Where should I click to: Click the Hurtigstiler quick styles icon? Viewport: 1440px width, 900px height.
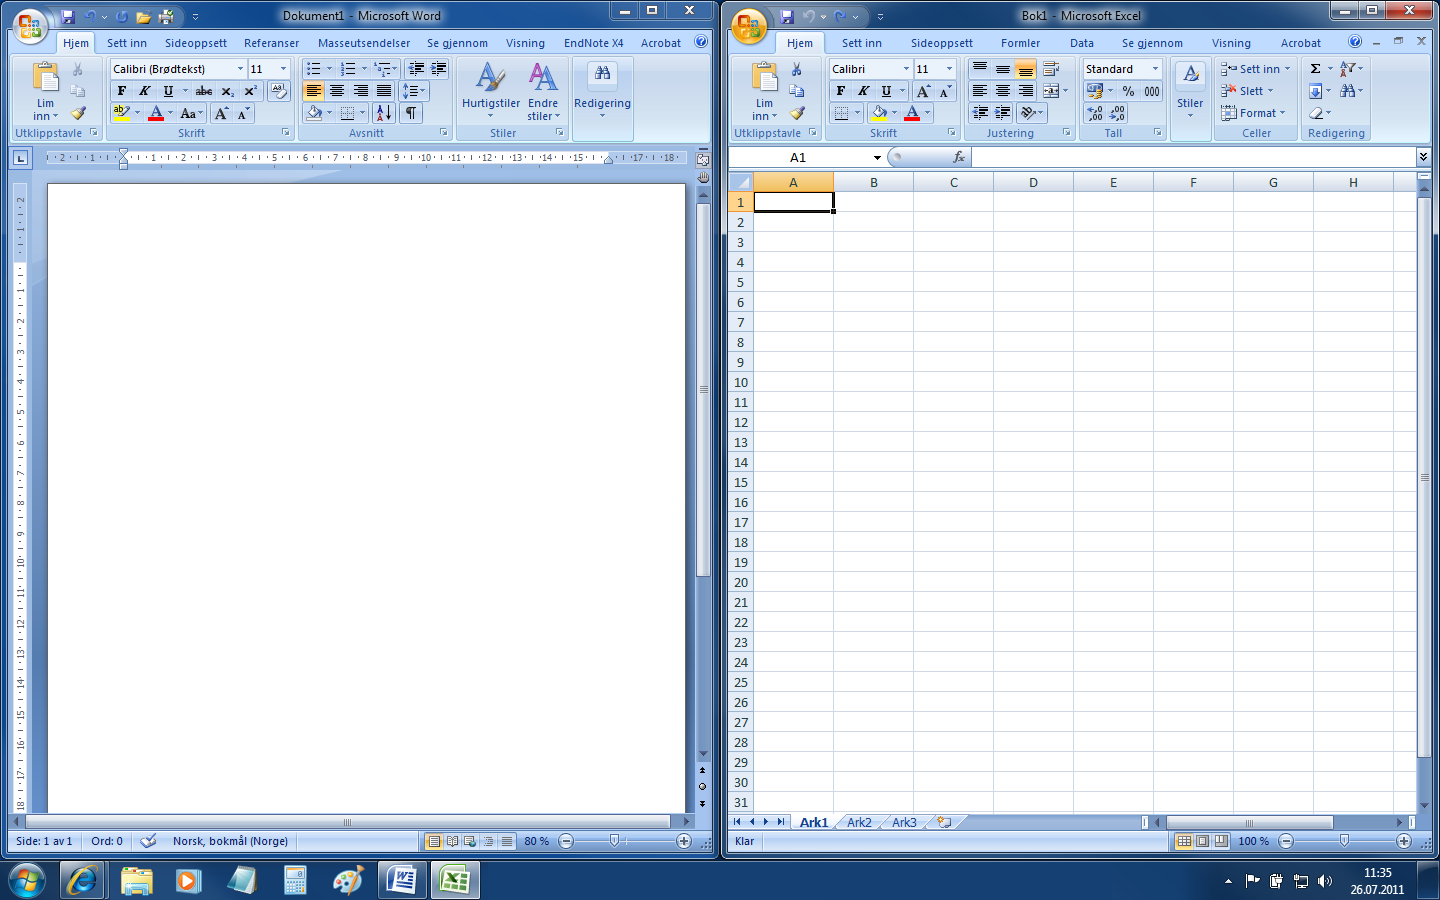point(490,77)
